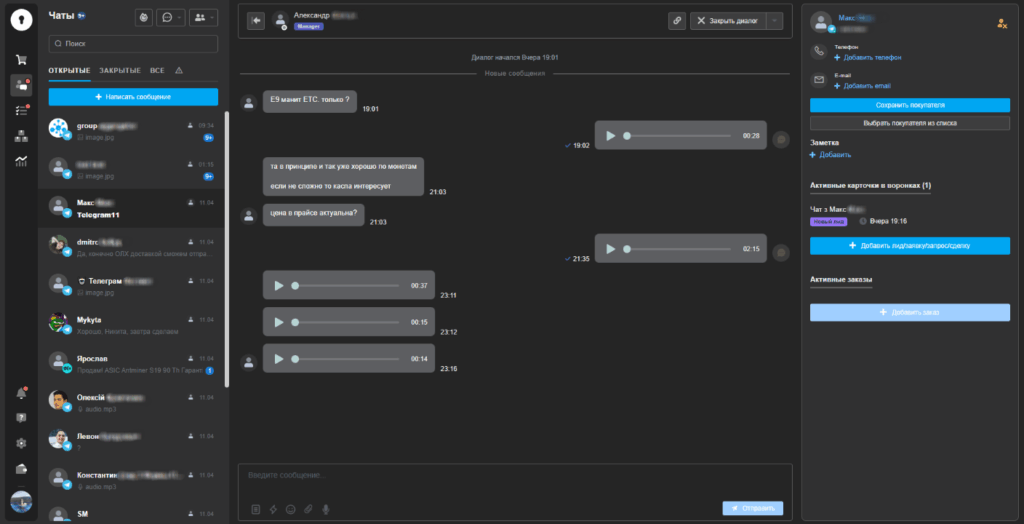Image resolution: width=1024 pixels, height=524 pixels.
Task: Expand the users filter dropdown
Action: click(x=204, y=17)
